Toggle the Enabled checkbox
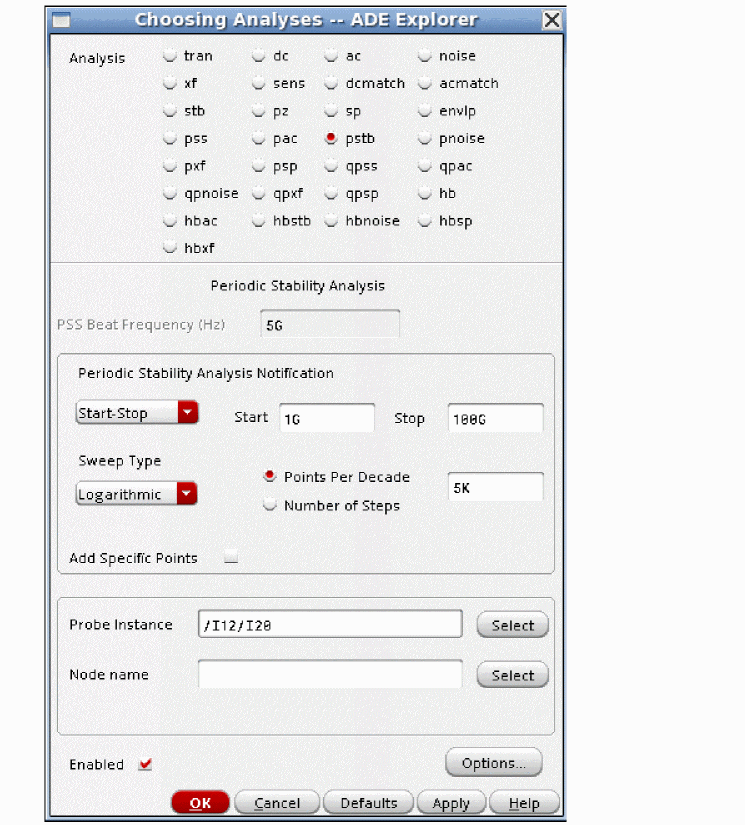This screenshot has width=745, height=825. click(x=145, y=764)
